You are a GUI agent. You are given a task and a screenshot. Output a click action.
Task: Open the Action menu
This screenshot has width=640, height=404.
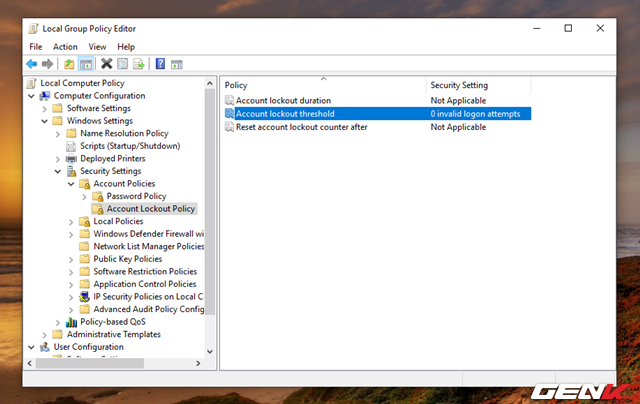click(x=65, y=47)
